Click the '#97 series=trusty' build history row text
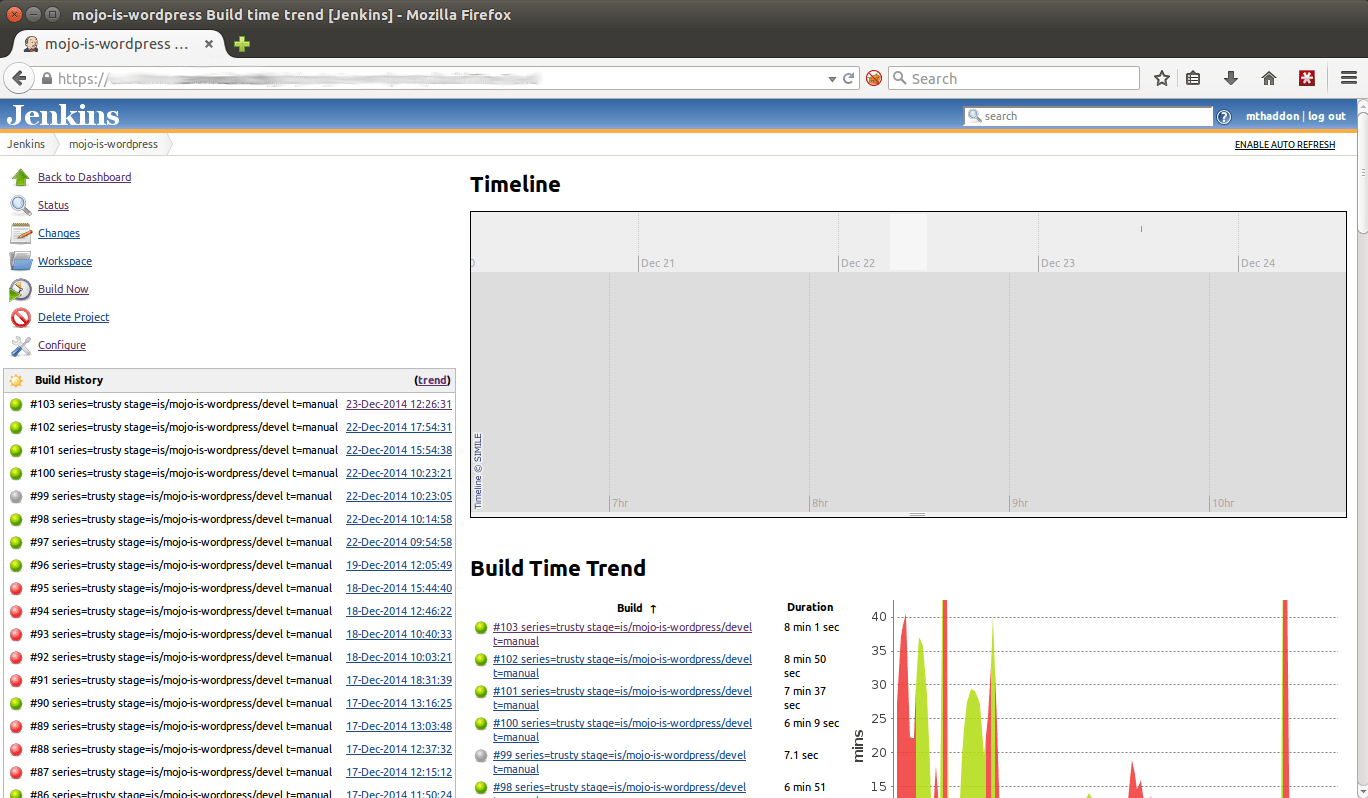1368x798 pixels. click(181, 543)
